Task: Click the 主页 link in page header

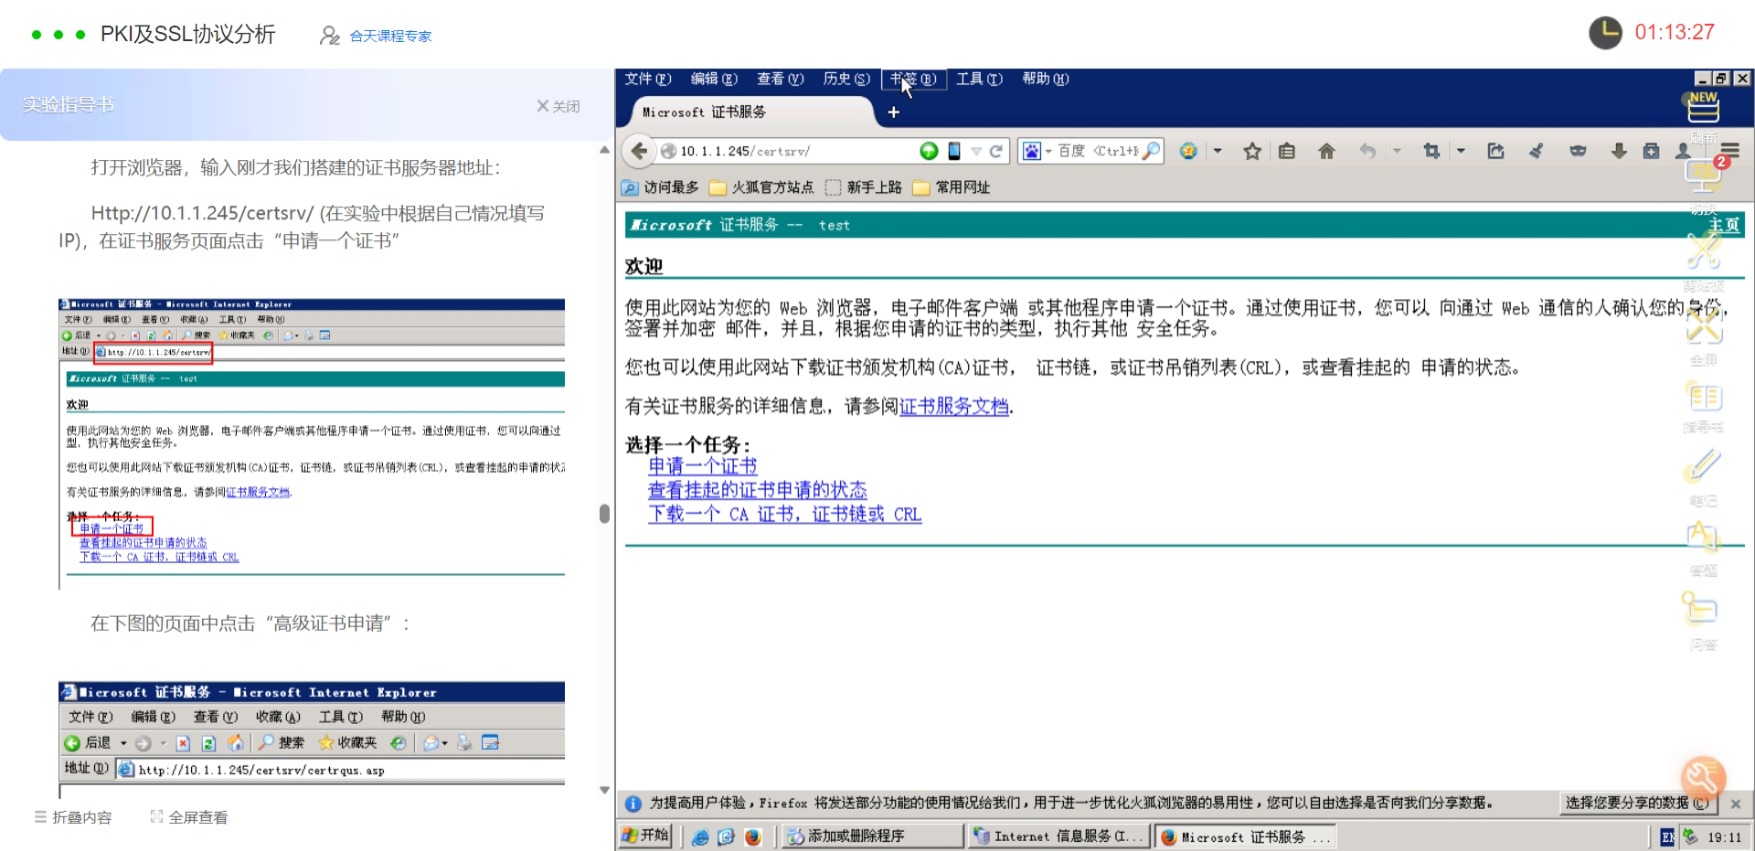Action: pos(1723,225)
